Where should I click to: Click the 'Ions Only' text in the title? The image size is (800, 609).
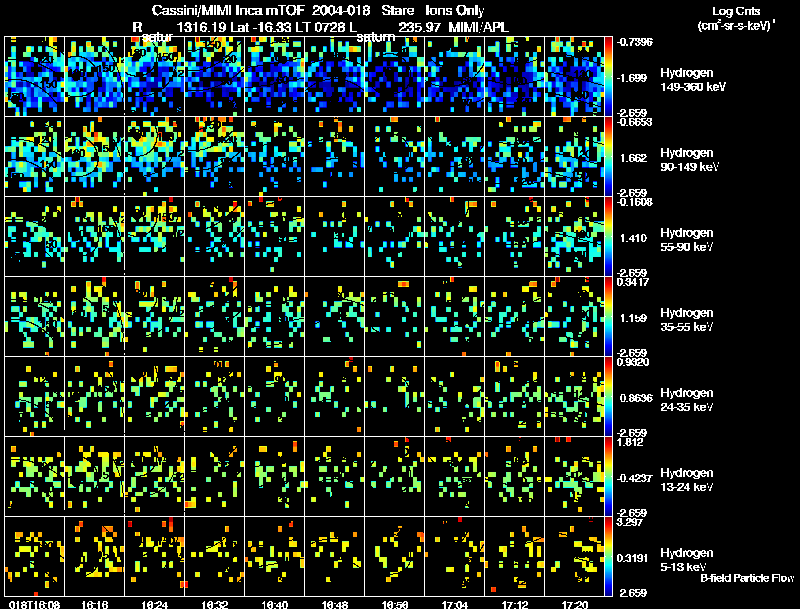pyautogui.click(x=455, y=10)
